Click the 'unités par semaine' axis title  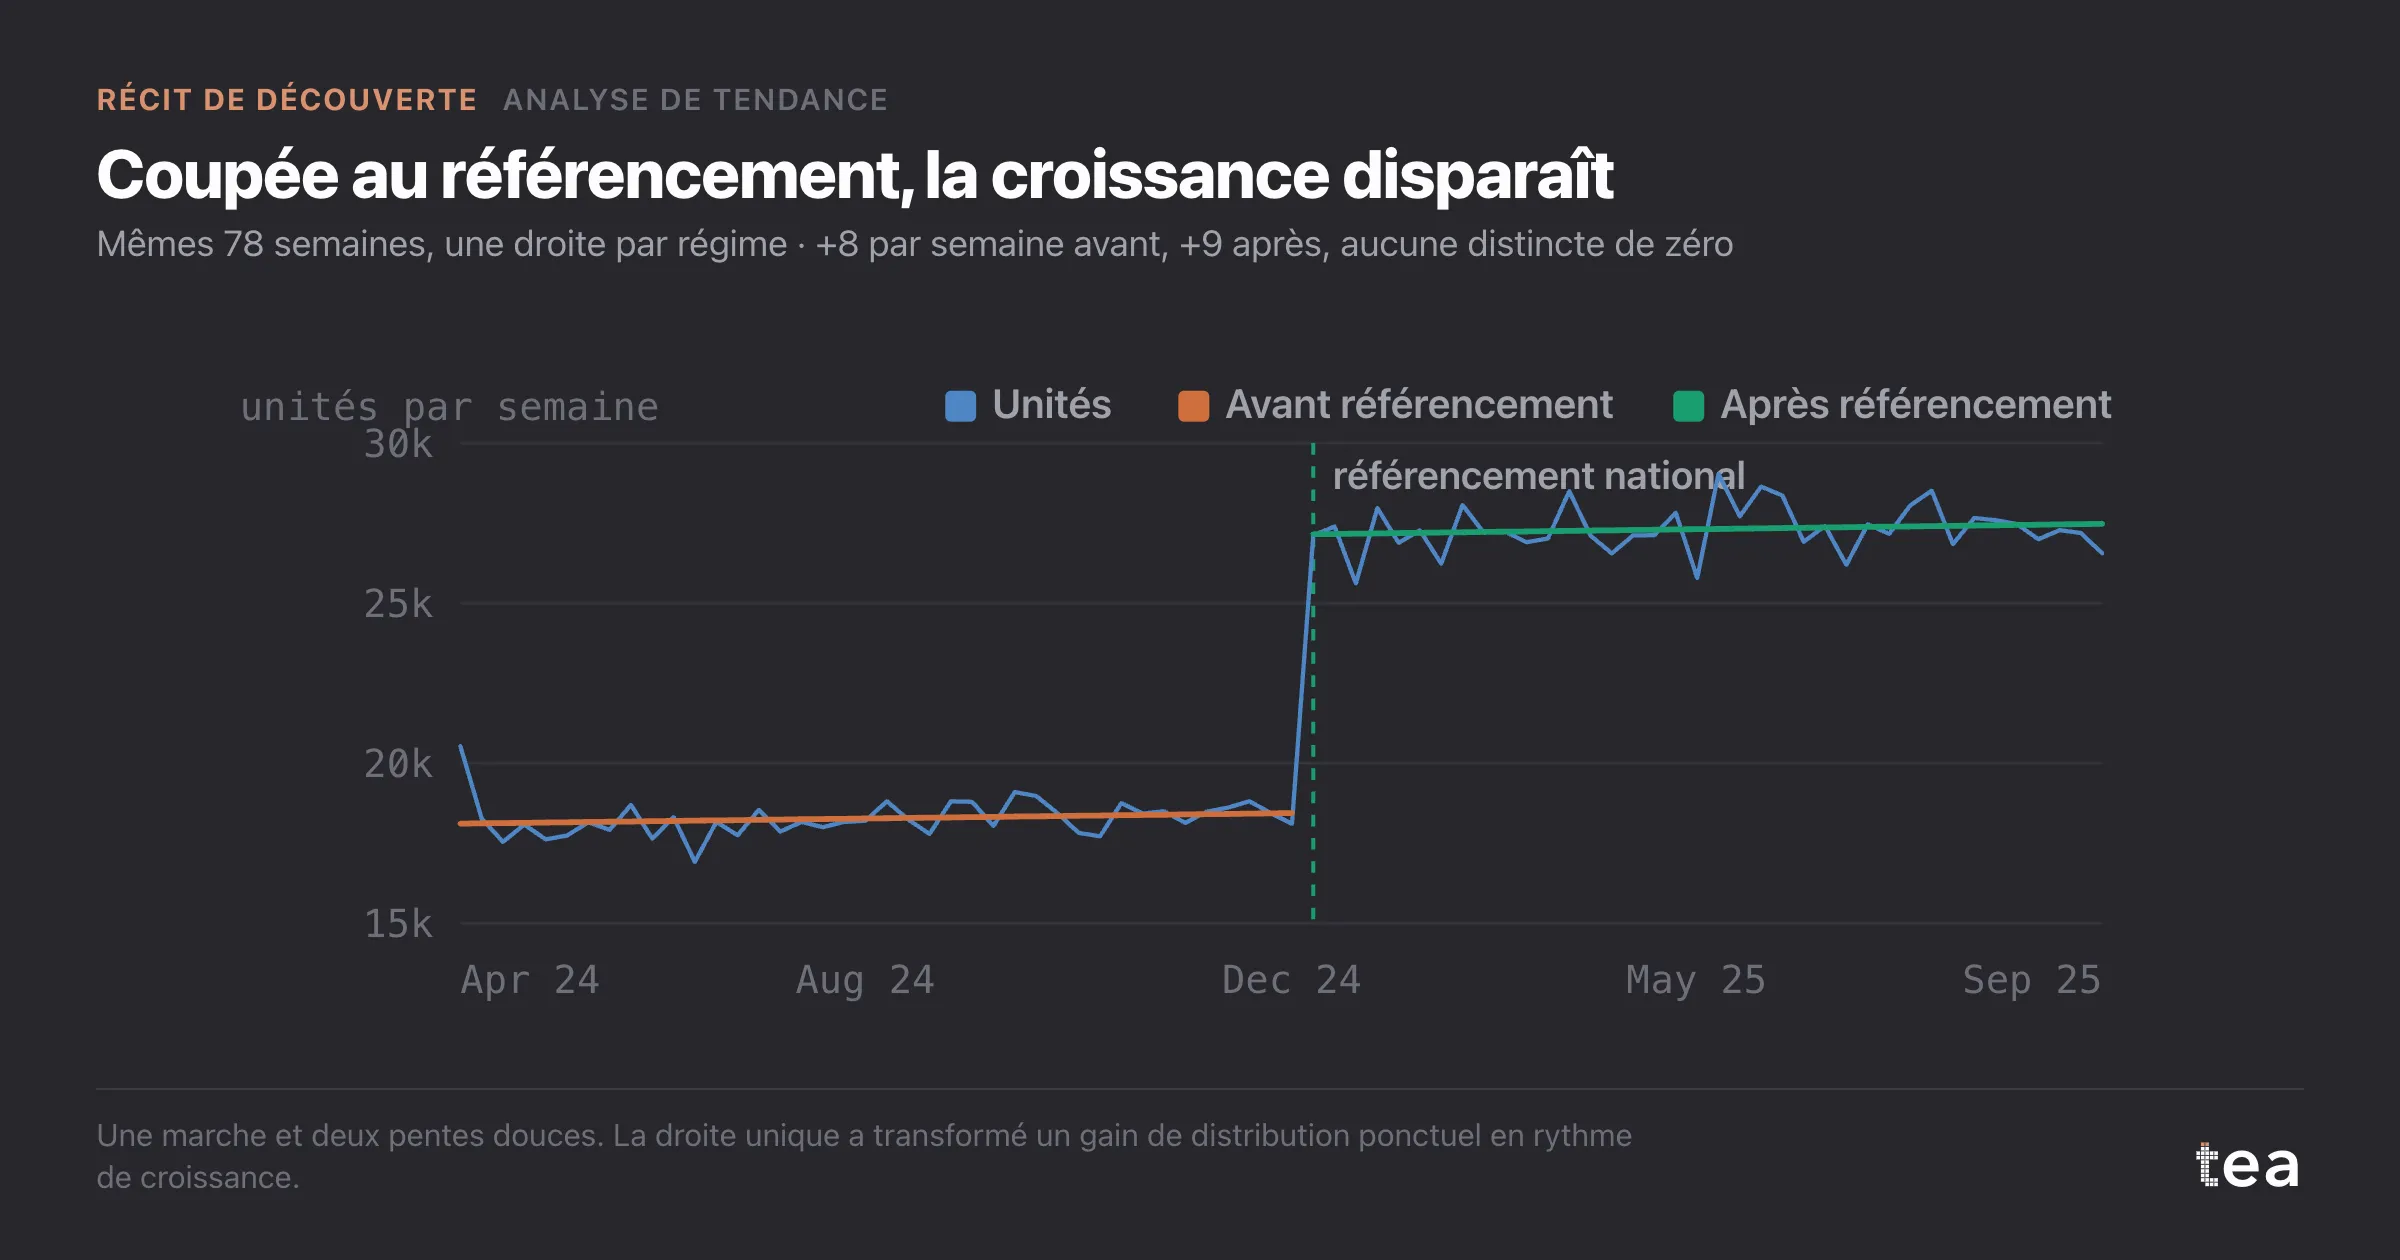449,407
